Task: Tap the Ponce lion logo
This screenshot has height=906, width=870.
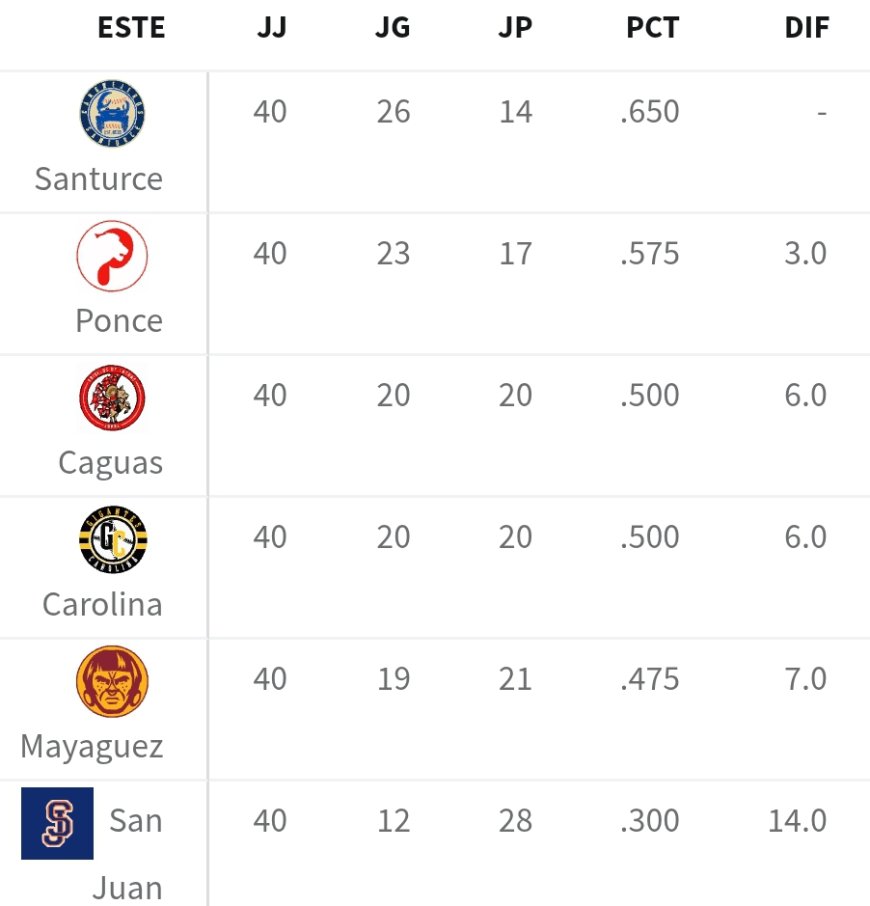Action: pyautogui.click(x=112, y=256)
